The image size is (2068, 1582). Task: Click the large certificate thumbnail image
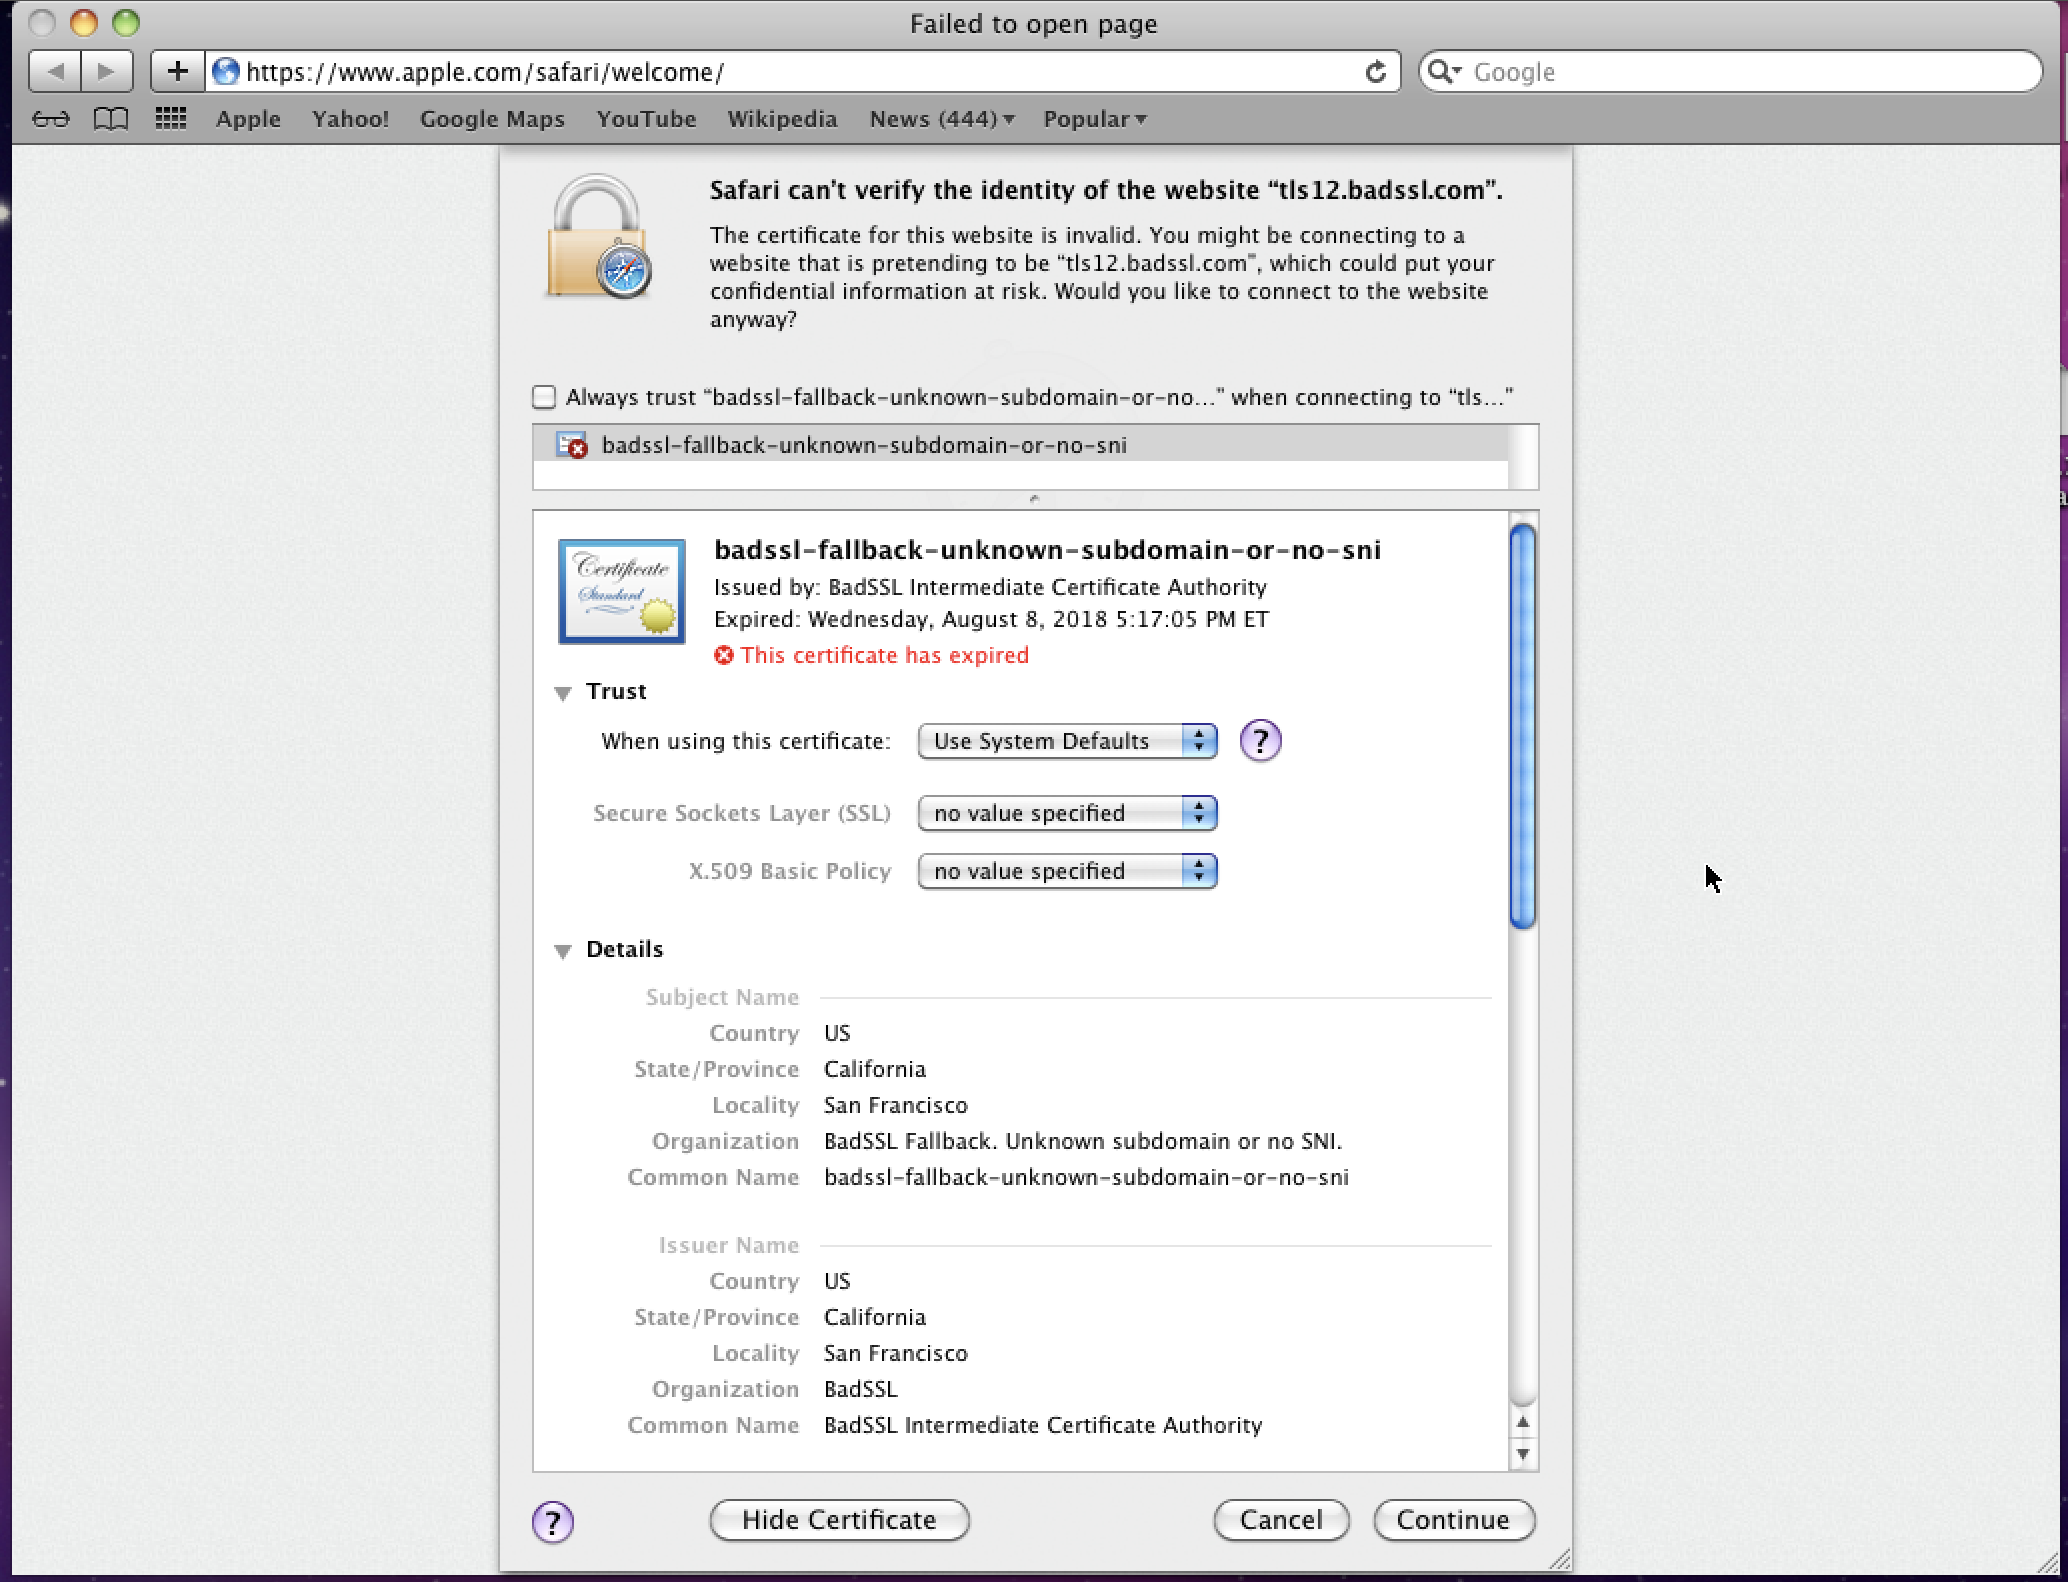point(621,591)
